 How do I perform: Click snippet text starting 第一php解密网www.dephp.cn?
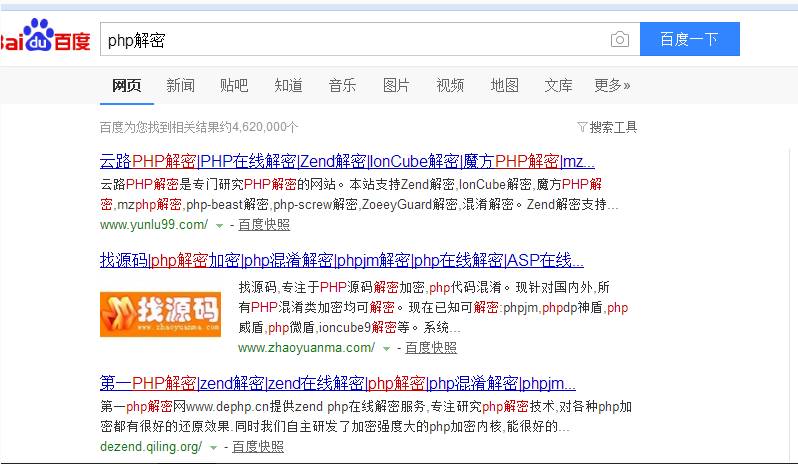pyautogui.click(x=365, y=416)
